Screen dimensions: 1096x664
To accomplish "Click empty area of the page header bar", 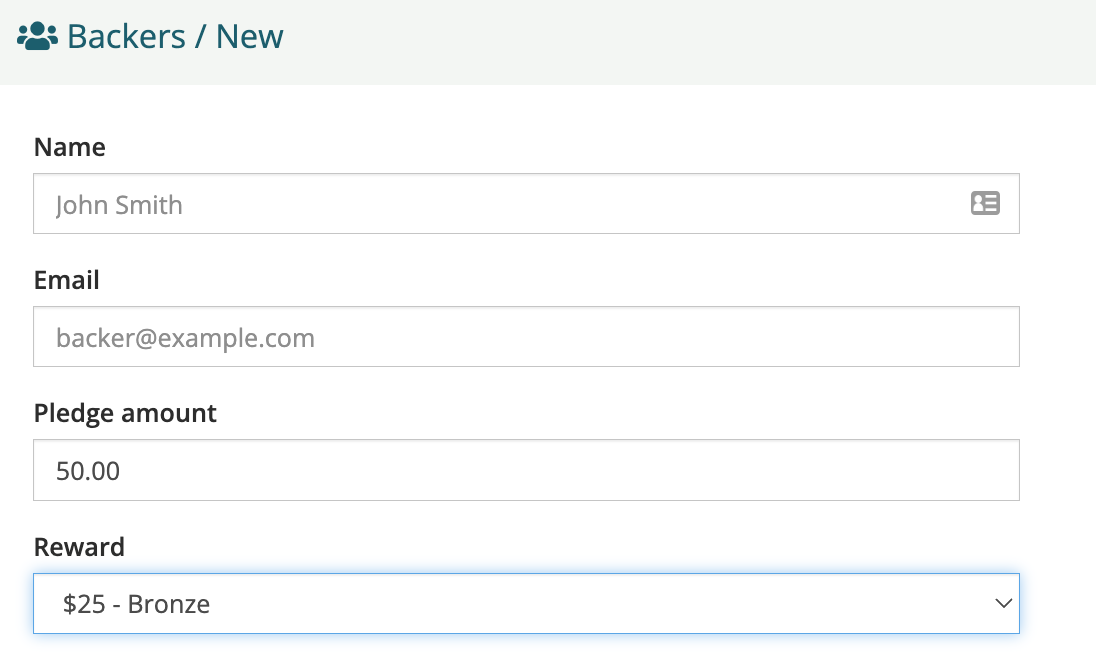I will pos(685,42).
